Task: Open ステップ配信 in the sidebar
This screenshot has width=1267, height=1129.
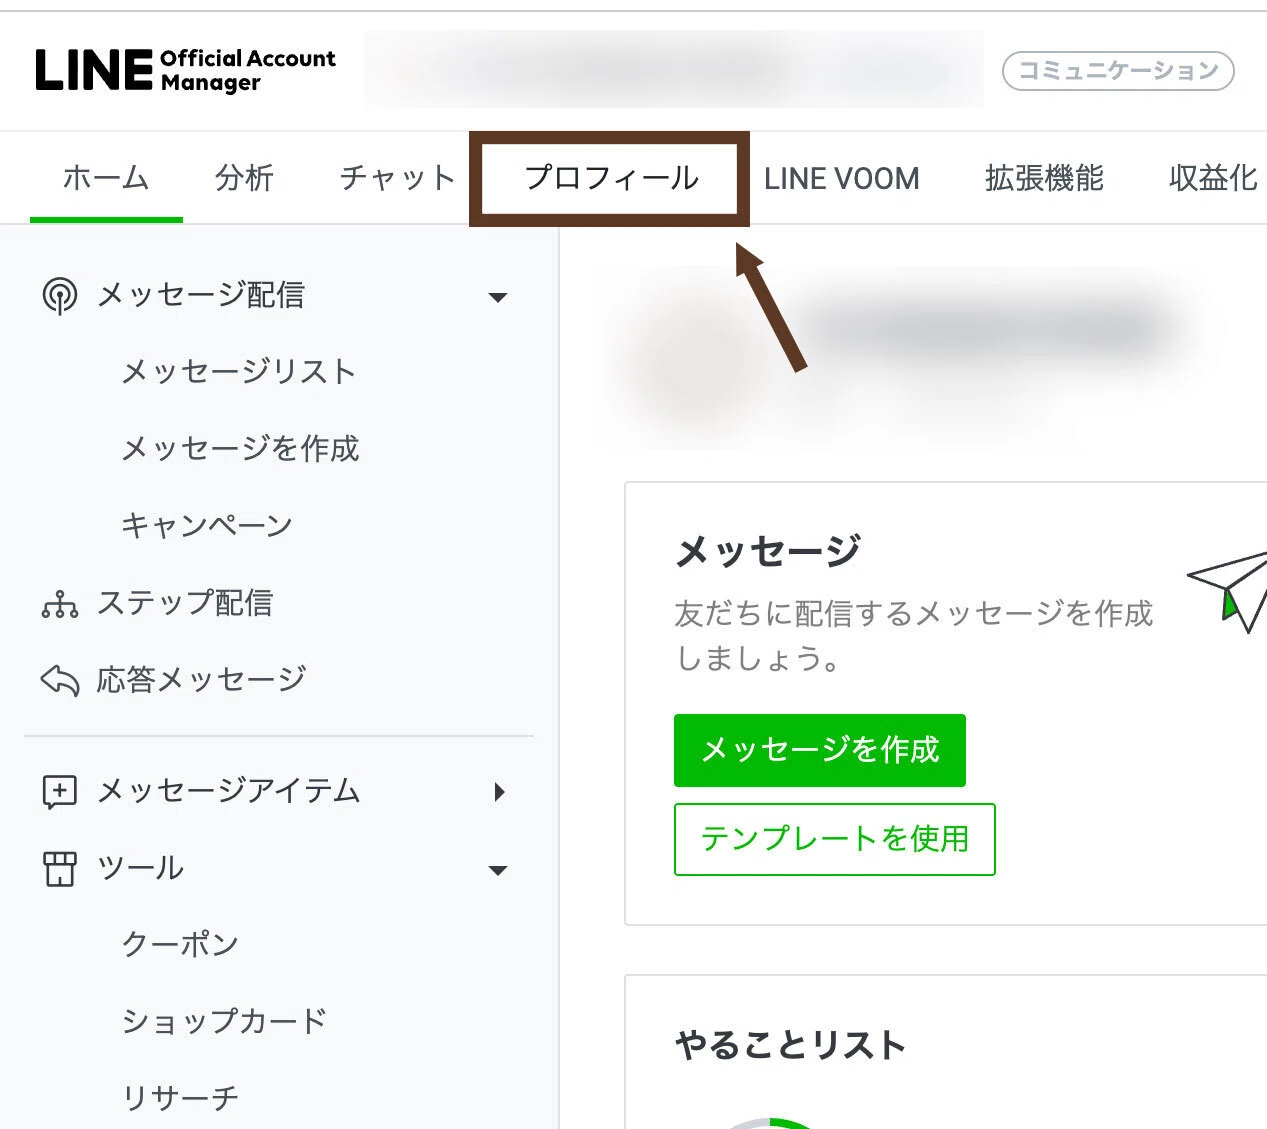Action: pyautogui.click(x=185, y=603)
